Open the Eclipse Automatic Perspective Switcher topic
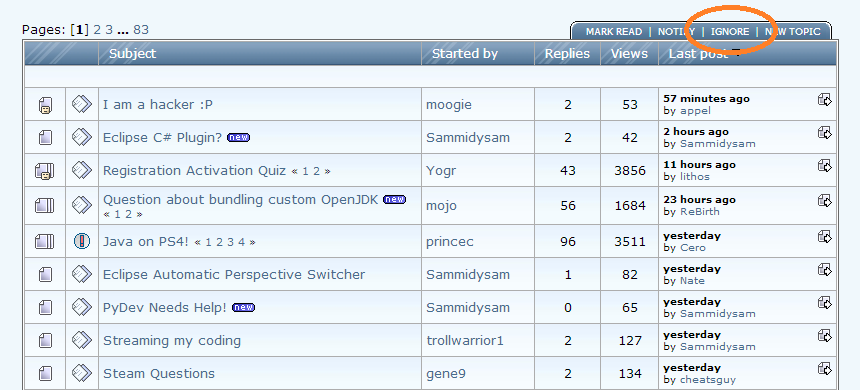This screenshot has height=390, width=860. [x=234, y=274]
